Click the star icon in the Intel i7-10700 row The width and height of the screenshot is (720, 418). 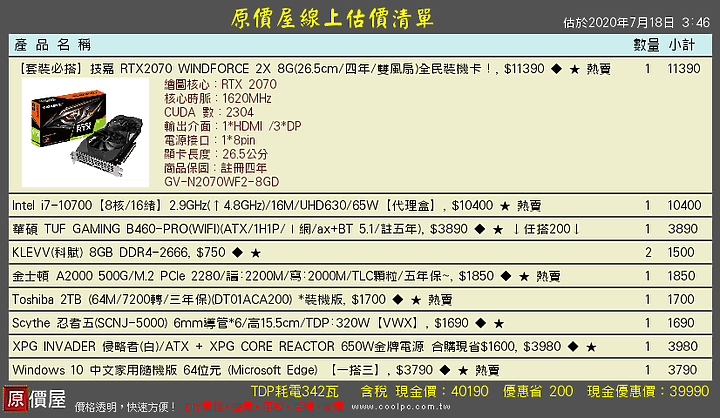(x=505, y=206)
